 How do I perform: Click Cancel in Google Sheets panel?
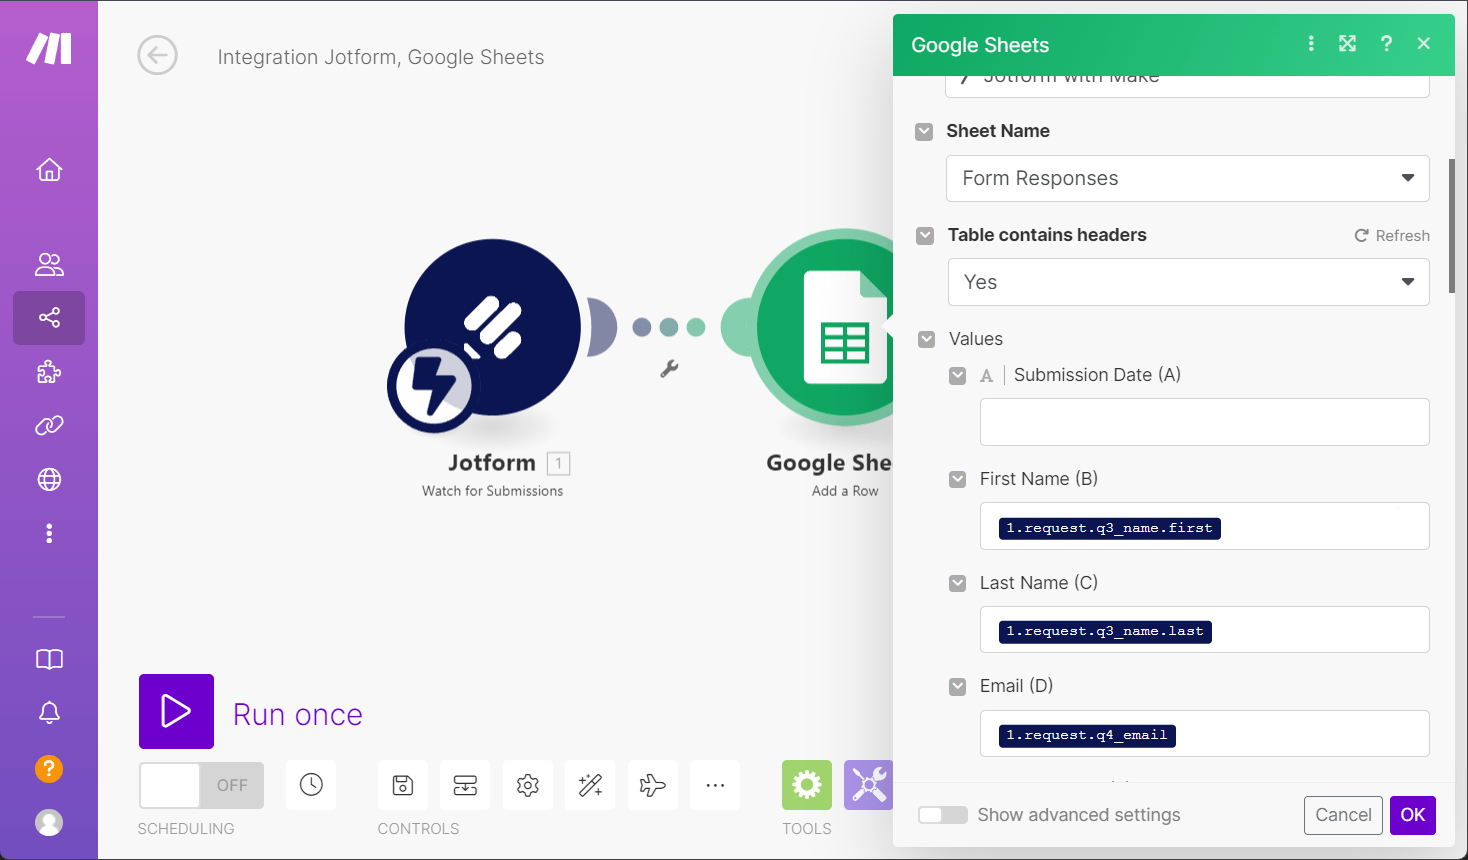(1343, 815)
